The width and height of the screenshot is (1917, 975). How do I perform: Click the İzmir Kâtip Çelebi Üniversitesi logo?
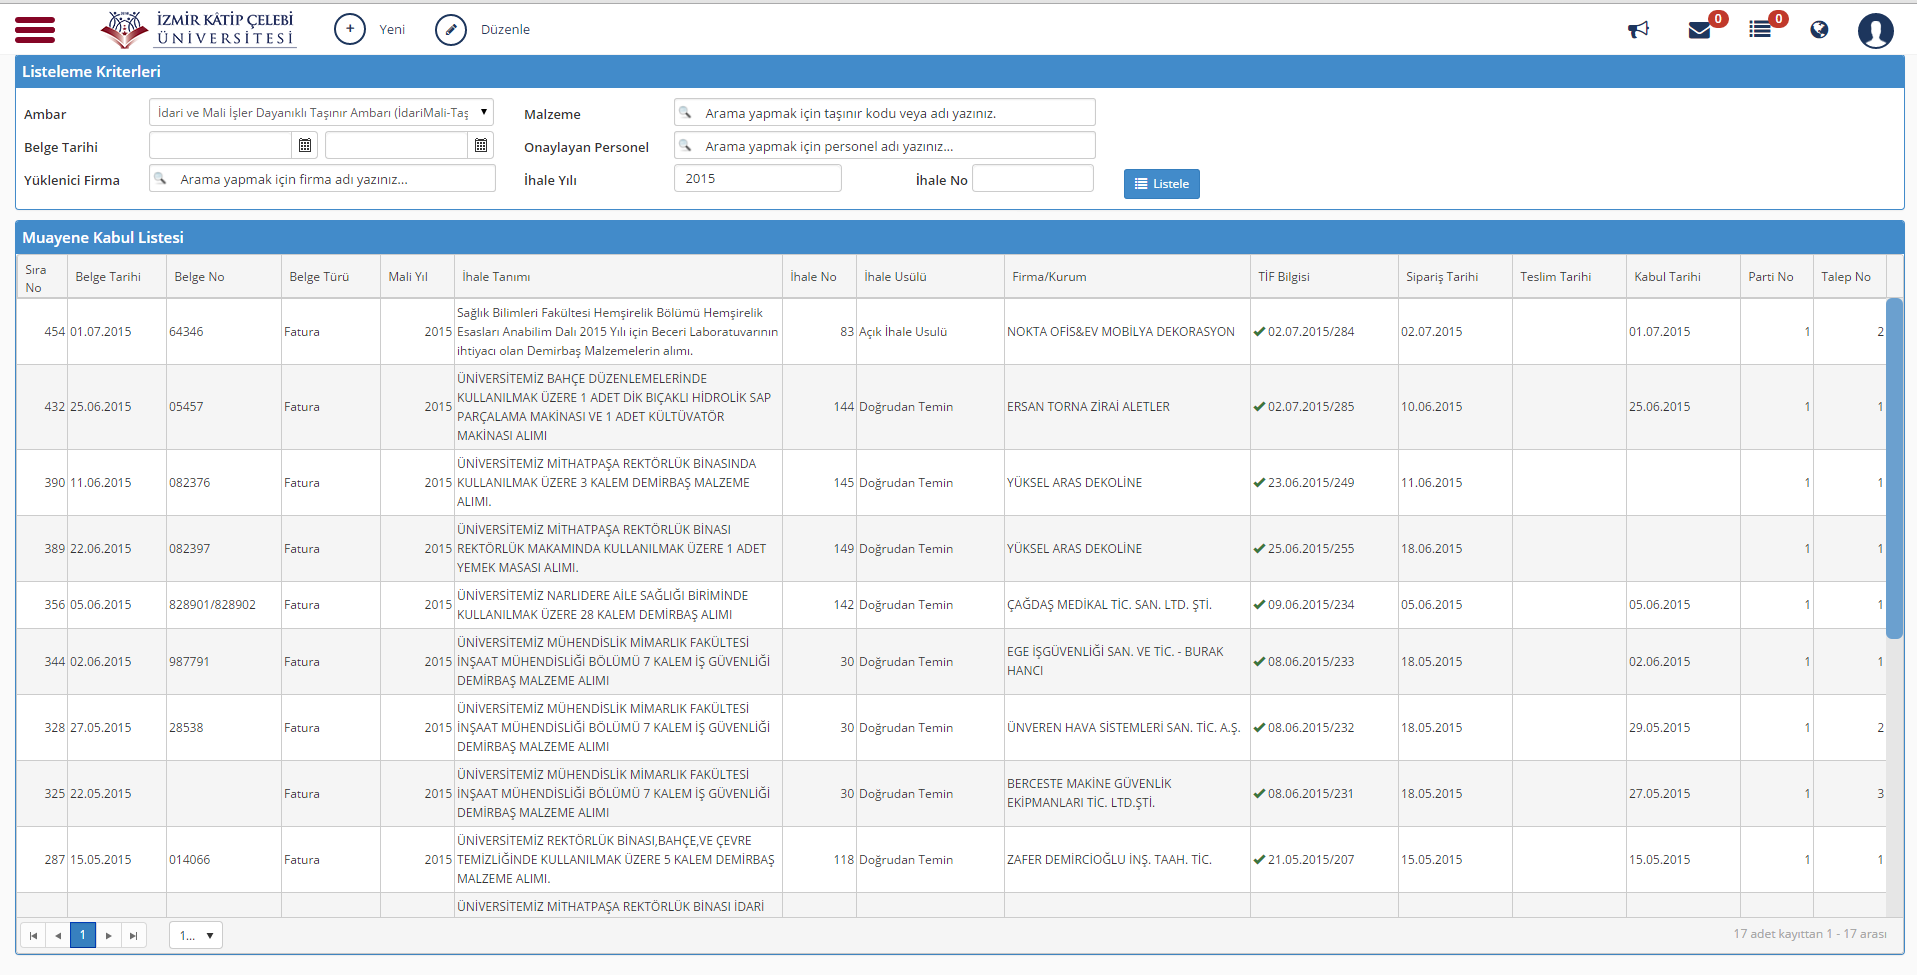[198, 29]
